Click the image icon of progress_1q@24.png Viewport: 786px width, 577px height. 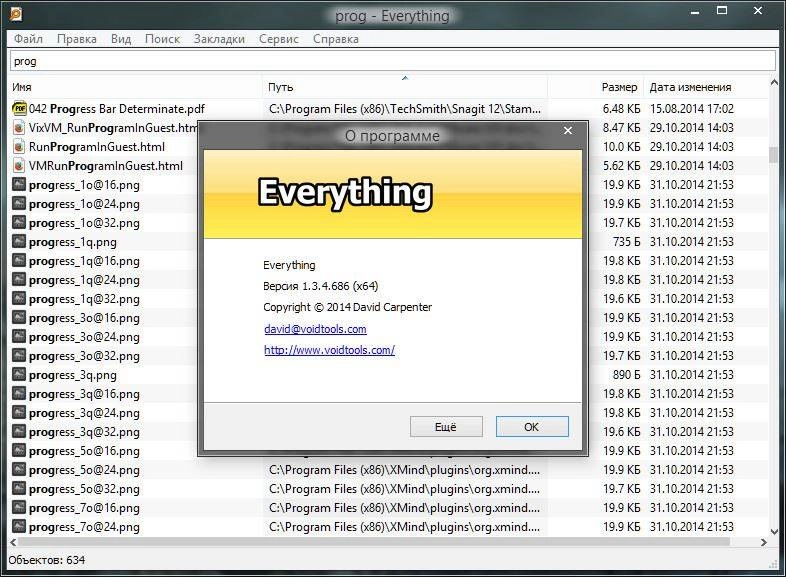pyautogui.click(x=19, y=280)
